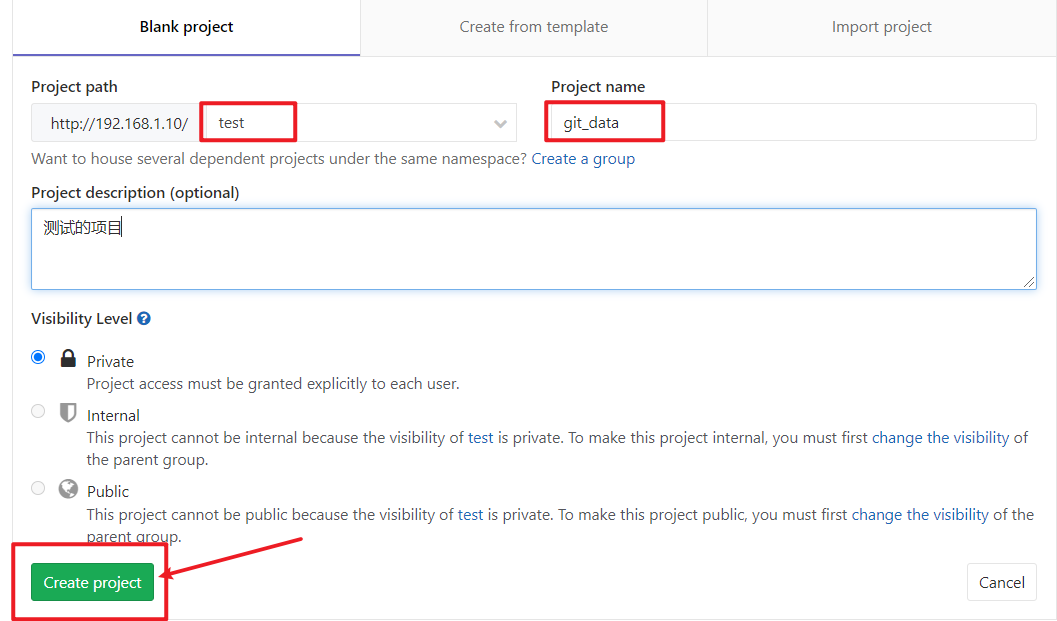Follow change the visibility link under Internal
The height and width of the screenshot is (621, 1057).
click(x=940, y=438)
